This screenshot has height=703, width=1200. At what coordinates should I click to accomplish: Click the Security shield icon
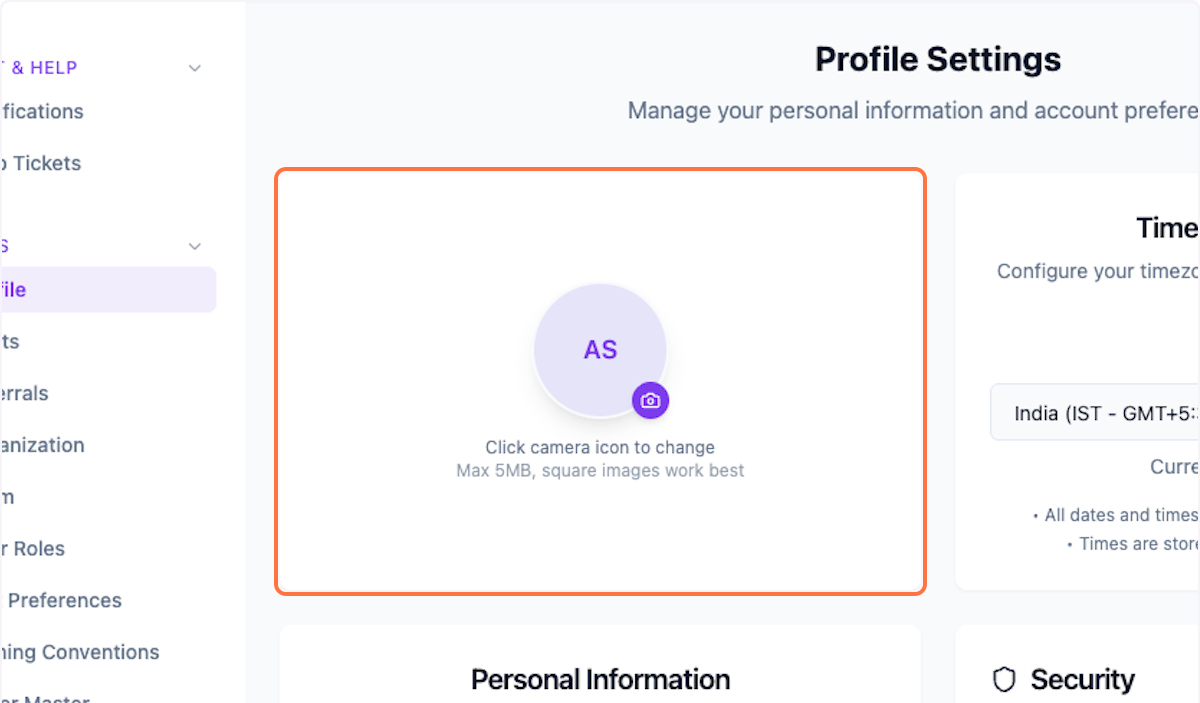pyautogui.click(x=1003, y=679)
